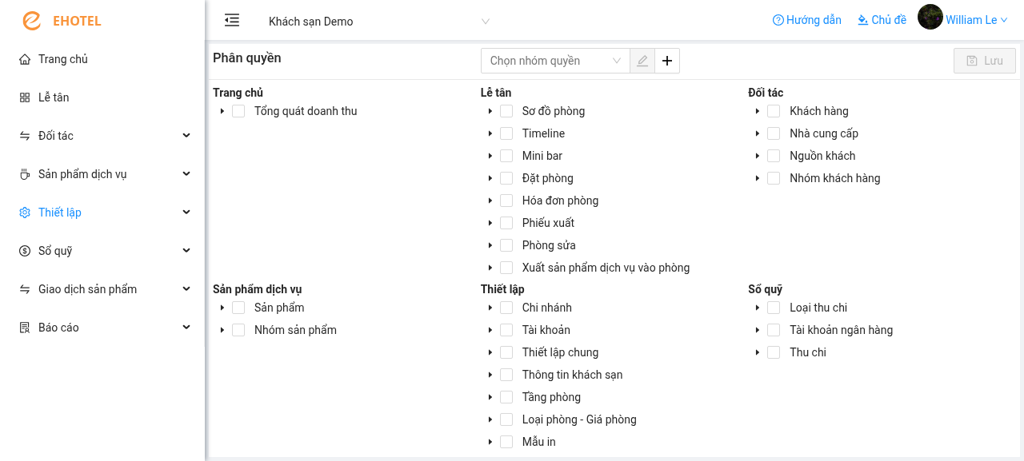
Task: Click the Lưu save button
Action: pyautogui.click(x=985, y=61)
